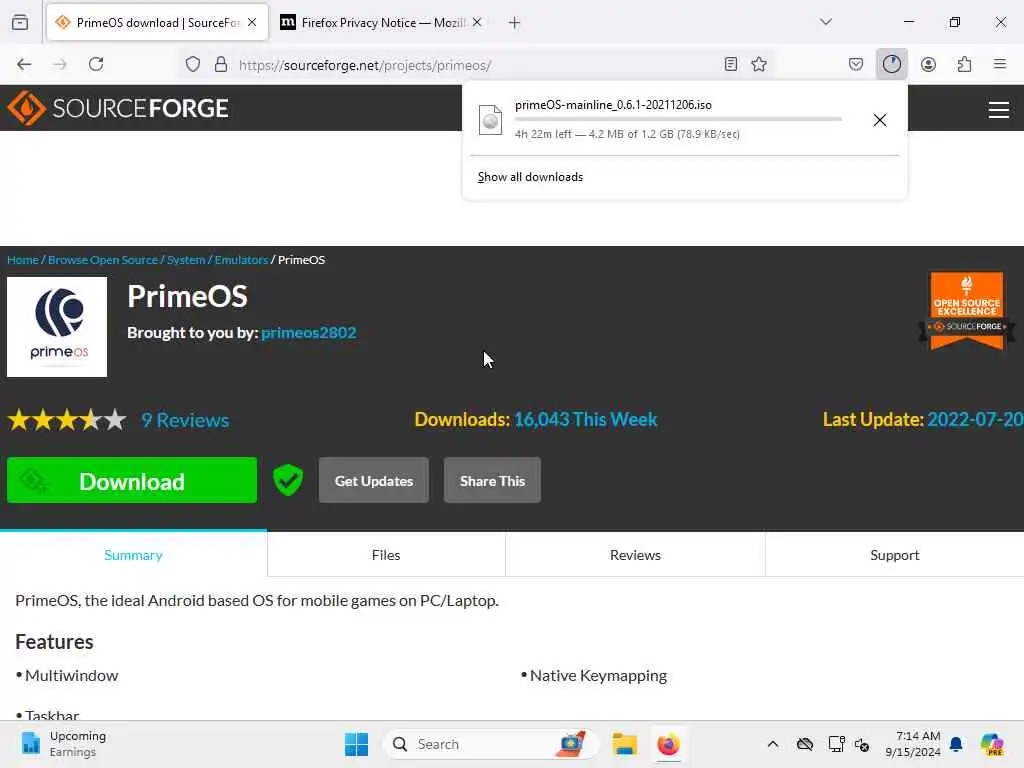Viewport: 1024px width, 768px height.
Task: Open the 9 Reviews link
Action: (185, 420)
